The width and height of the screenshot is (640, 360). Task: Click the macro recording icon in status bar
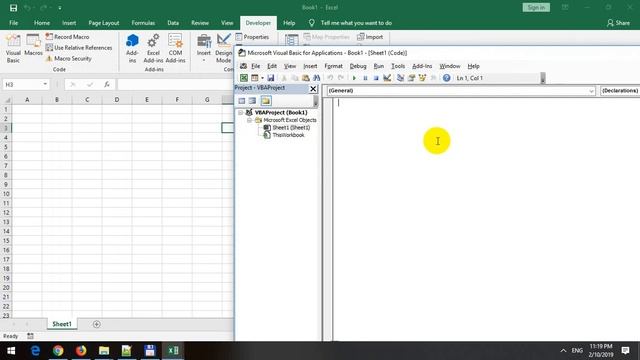pos(30,336)
